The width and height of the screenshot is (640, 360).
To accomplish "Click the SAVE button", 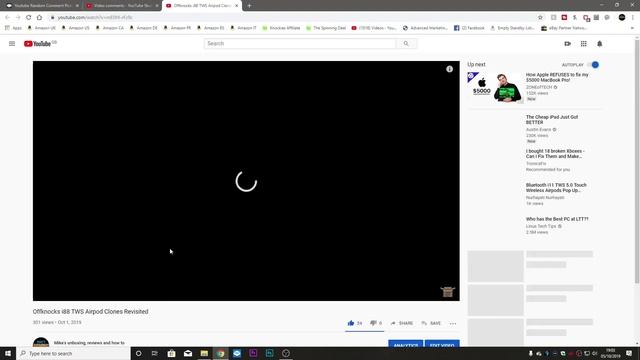I will tap(431, 323).
